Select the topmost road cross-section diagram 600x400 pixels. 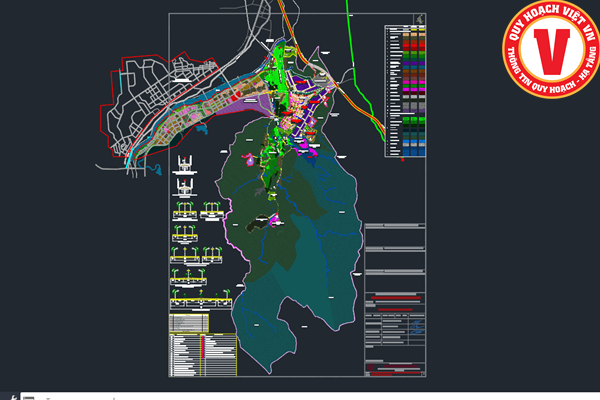(185, 164)
